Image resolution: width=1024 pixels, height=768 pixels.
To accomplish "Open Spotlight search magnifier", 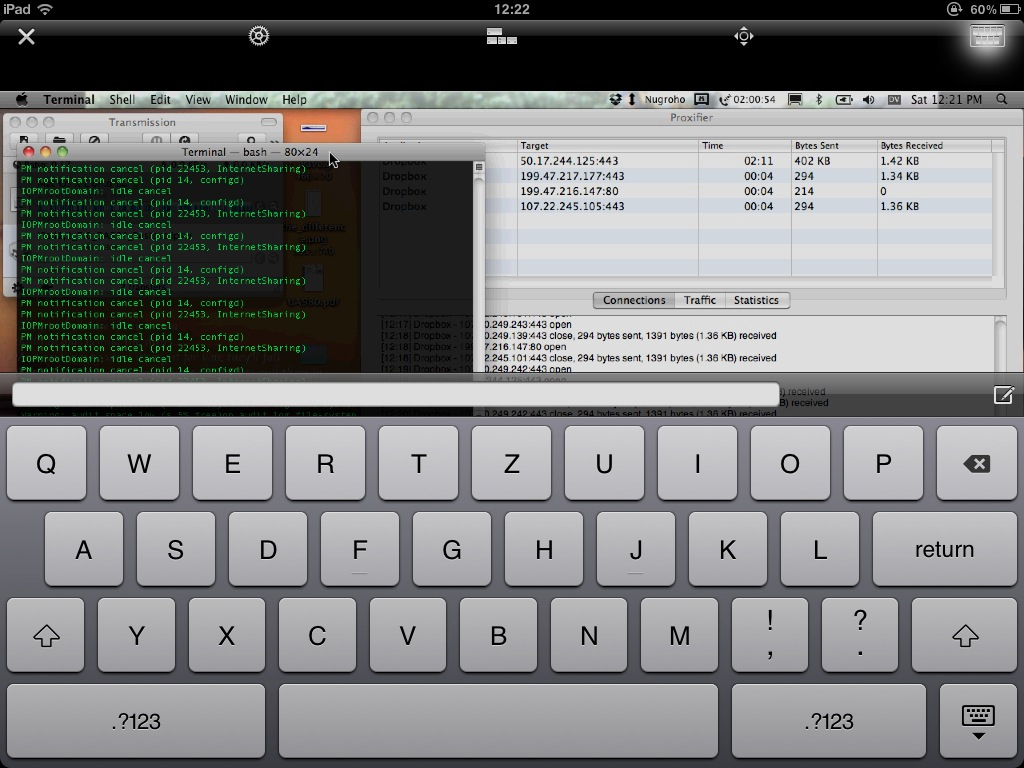I will (1001, 99).
